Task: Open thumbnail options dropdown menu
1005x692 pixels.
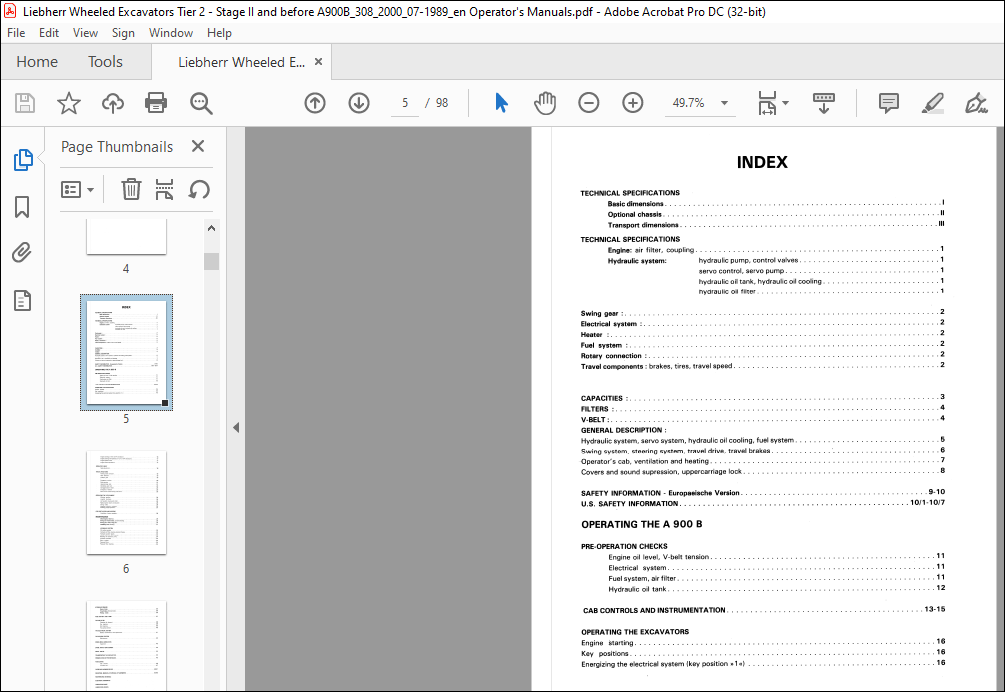Action: point(78,190)
